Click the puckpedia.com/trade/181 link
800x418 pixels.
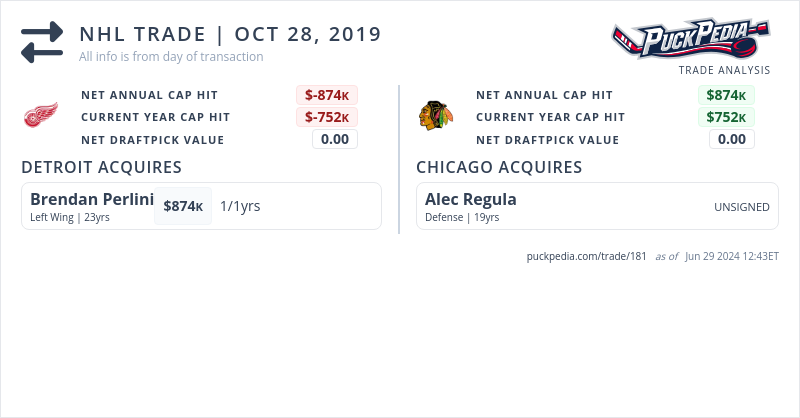click(x=587, y=256)
